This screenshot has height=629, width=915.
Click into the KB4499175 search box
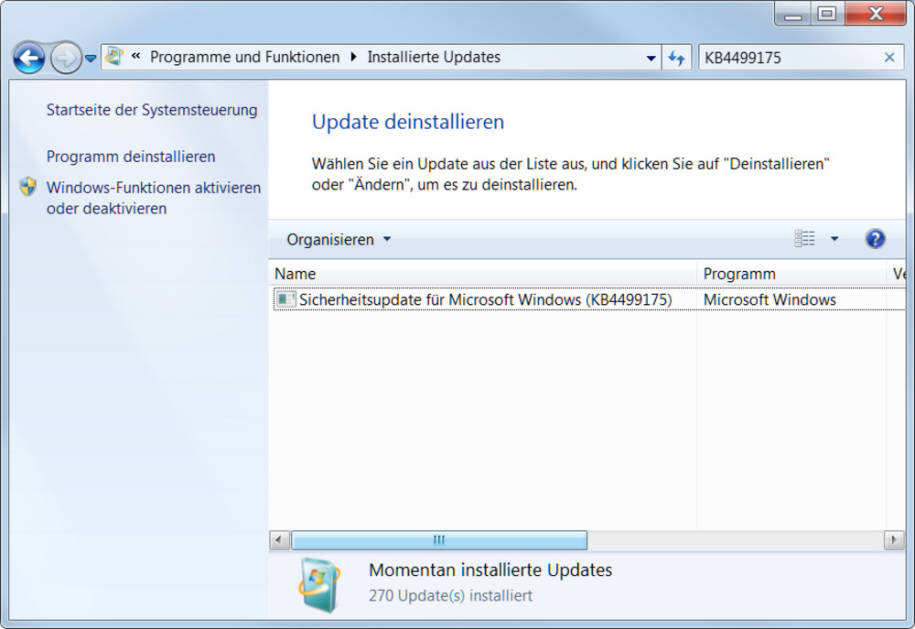791,58
